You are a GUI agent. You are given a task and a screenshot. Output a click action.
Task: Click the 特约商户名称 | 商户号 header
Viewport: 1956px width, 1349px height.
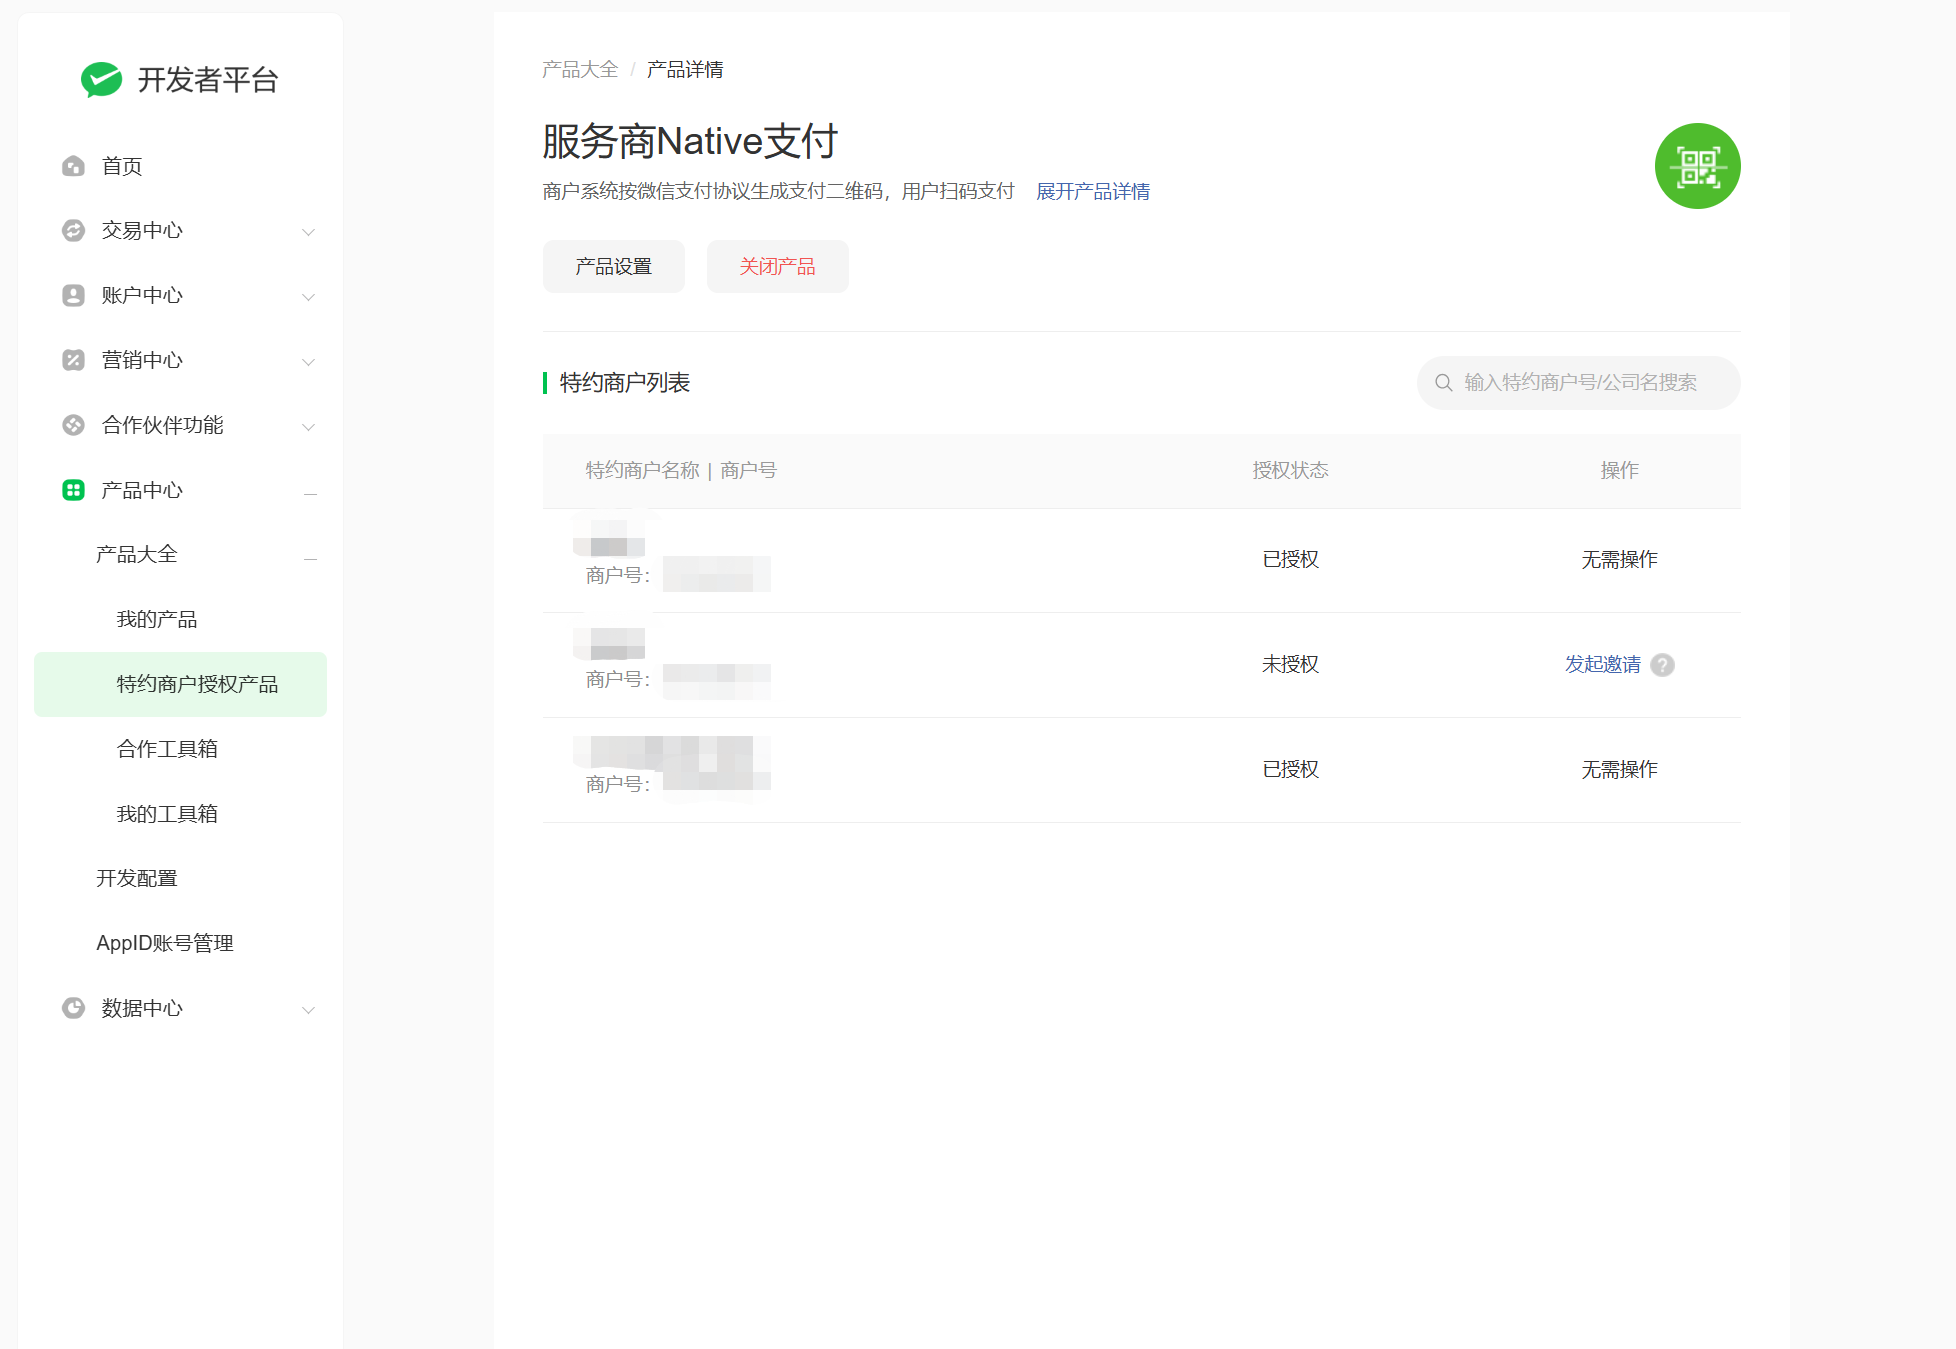(681, 470)
